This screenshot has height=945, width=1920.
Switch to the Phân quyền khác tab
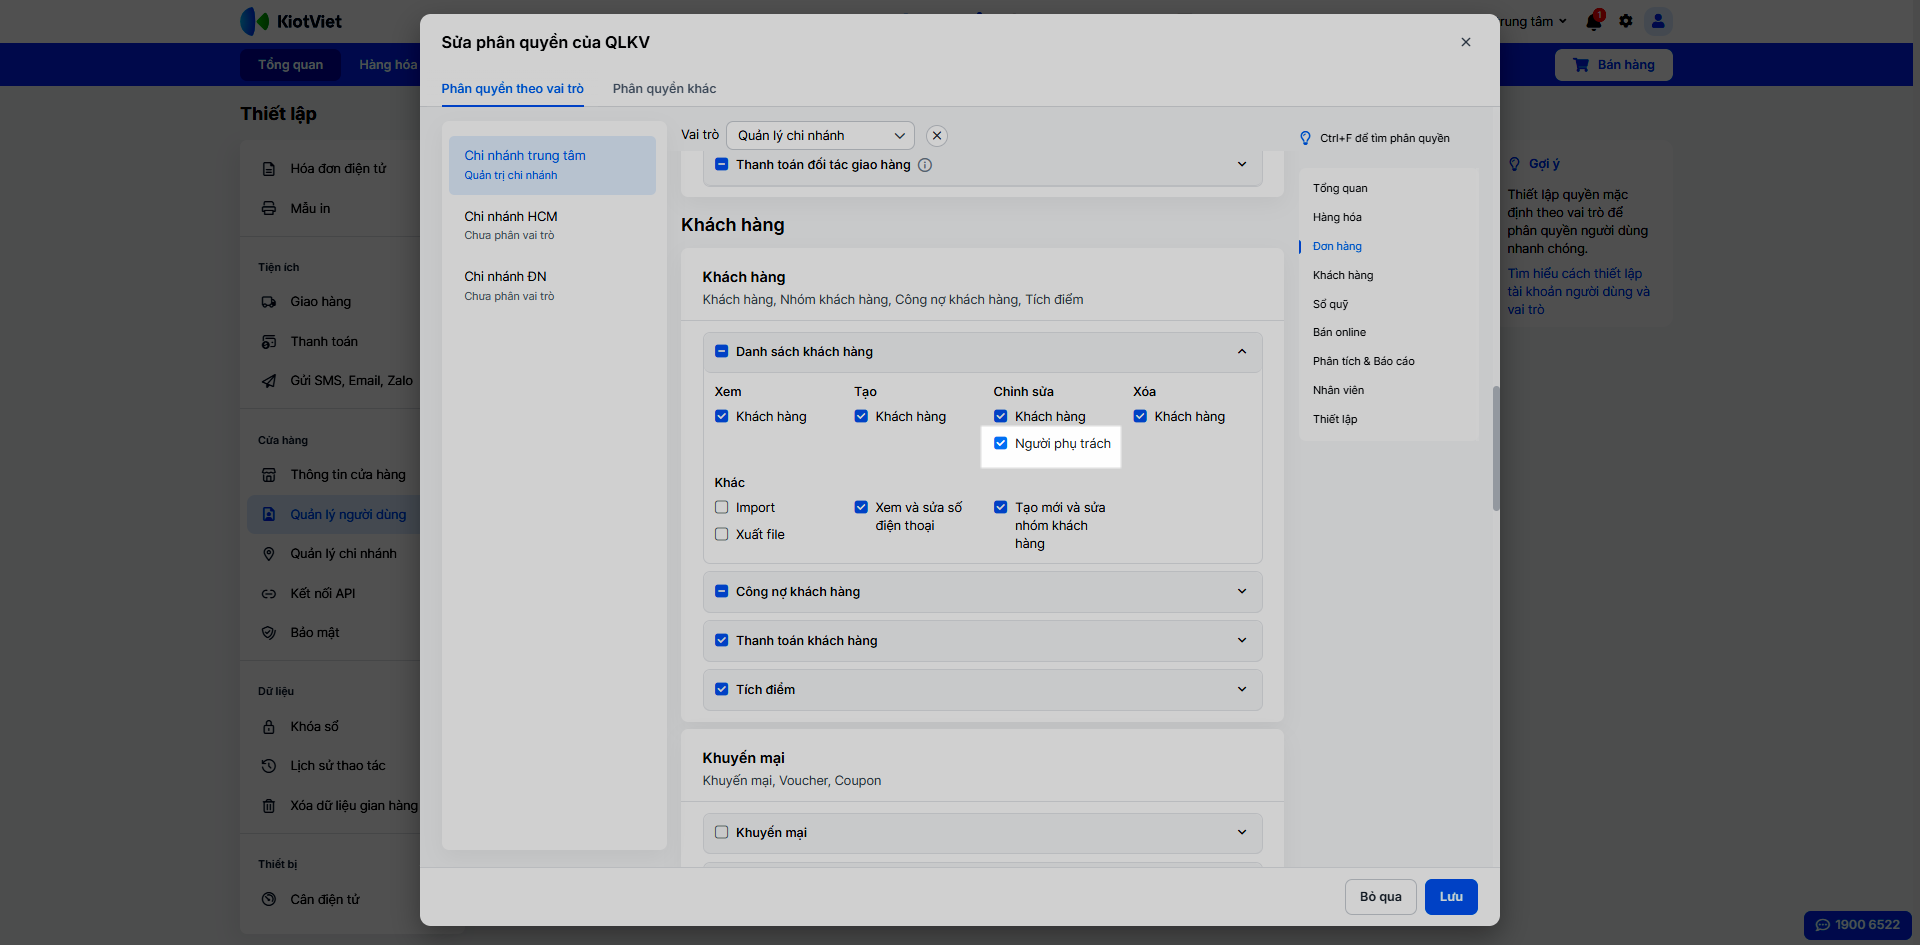664,89
